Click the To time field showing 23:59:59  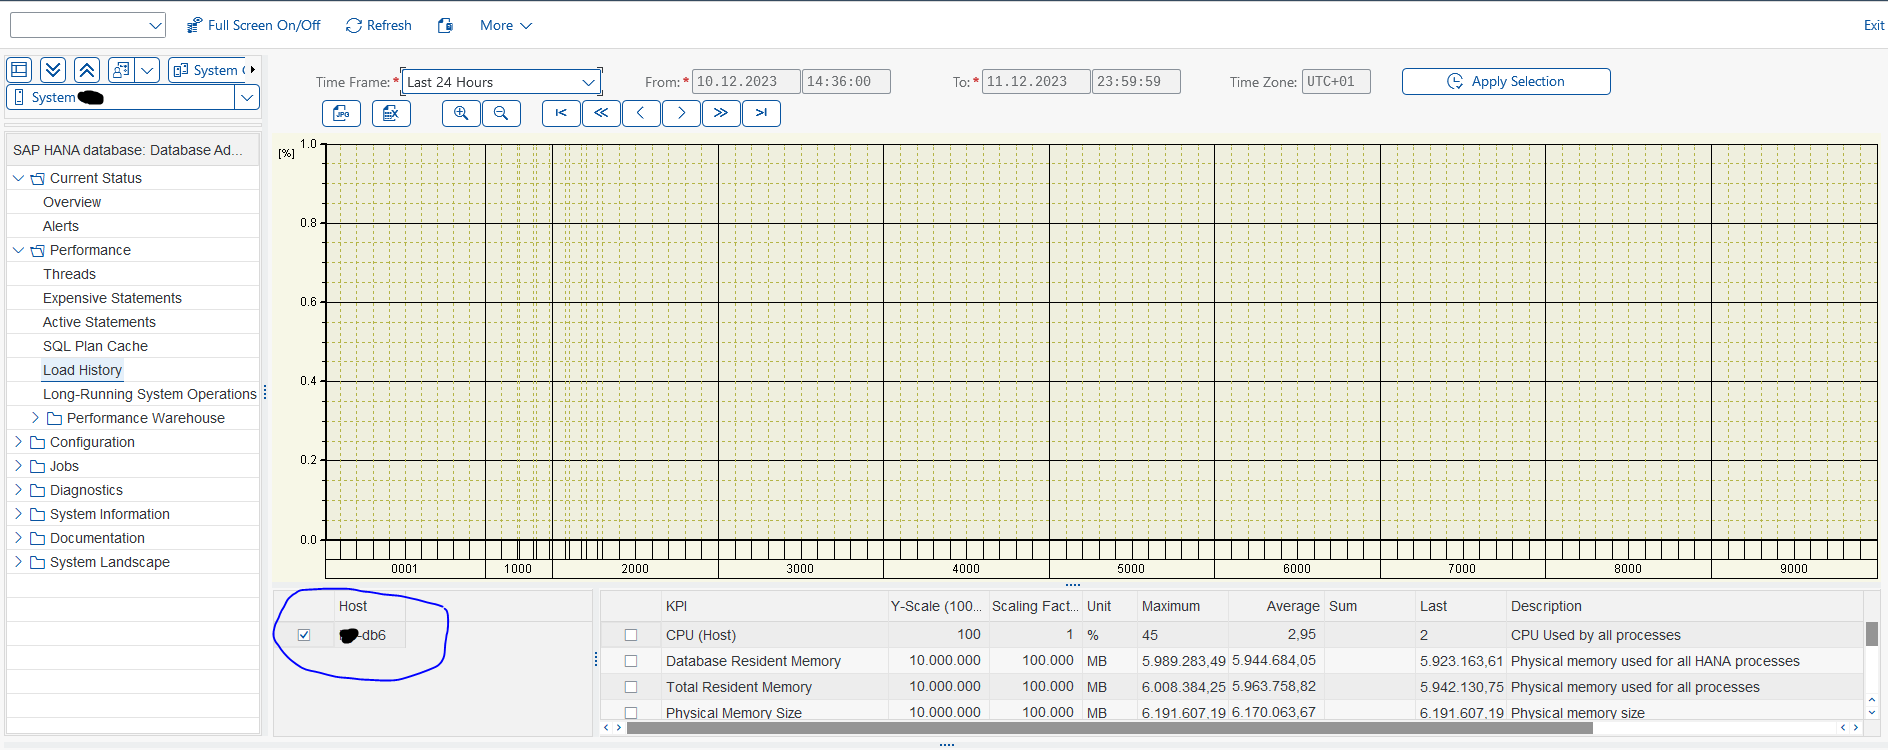[1136, 82]
